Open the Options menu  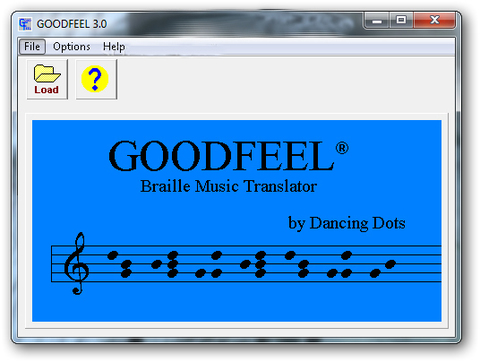pos(72,47)
